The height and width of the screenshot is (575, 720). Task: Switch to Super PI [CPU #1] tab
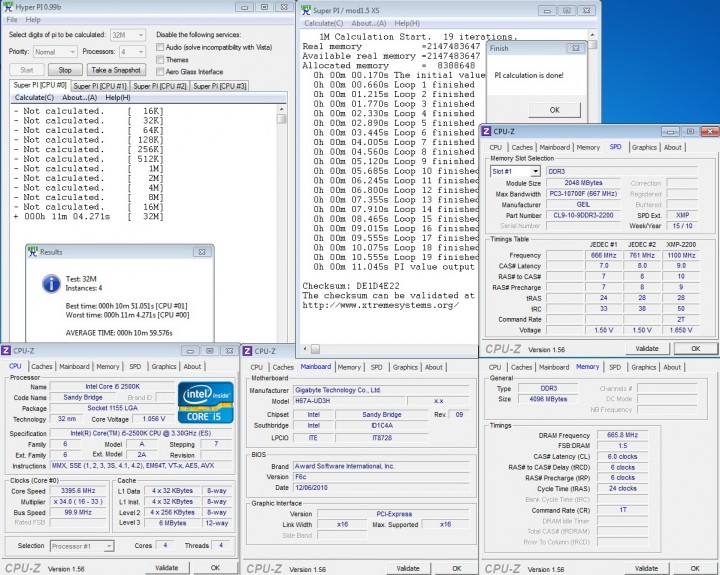point(100,86)
